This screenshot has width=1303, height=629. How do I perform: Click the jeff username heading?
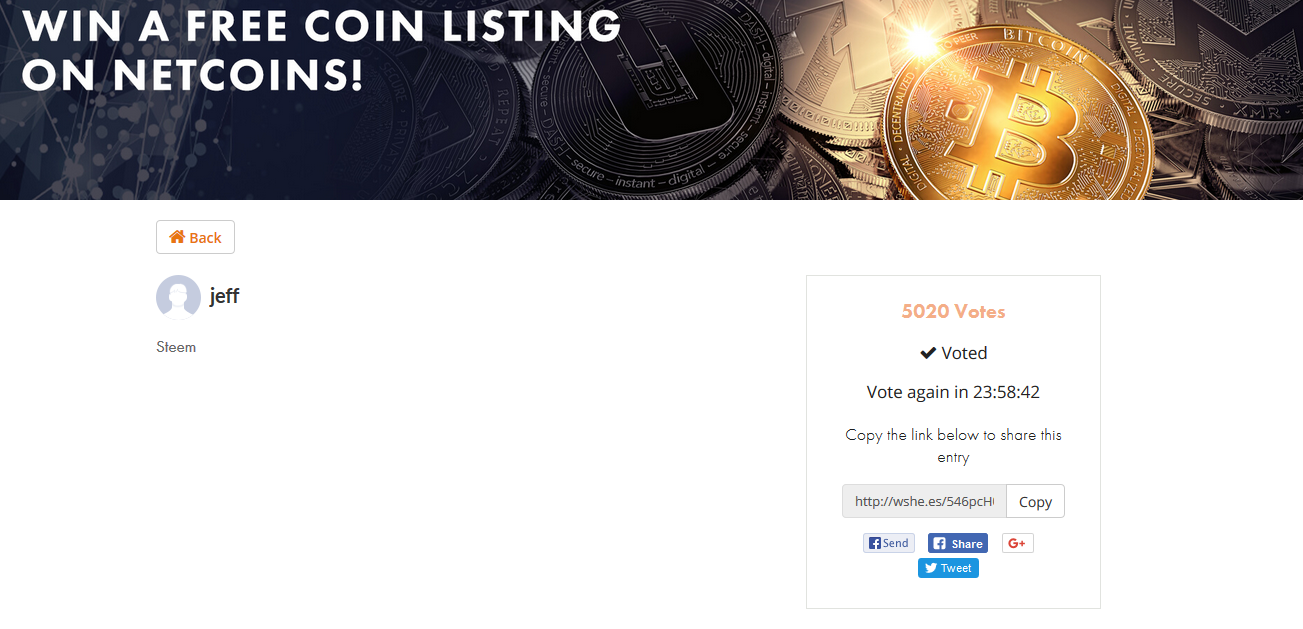(224, 296)
